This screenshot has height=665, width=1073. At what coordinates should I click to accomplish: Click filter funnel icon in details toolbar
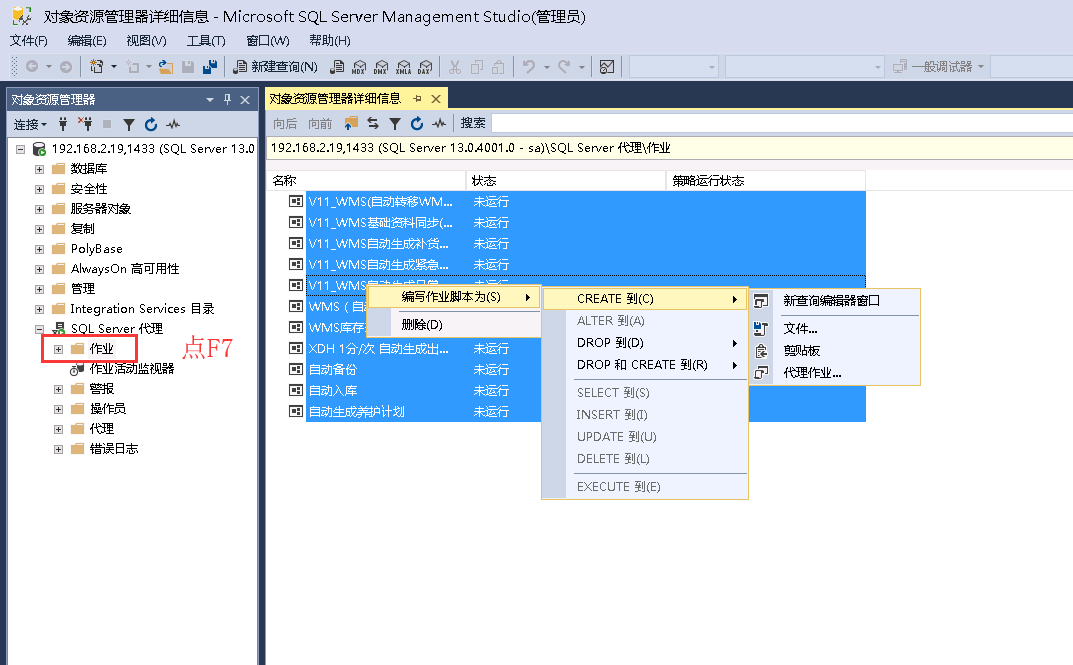click(395, 122)
